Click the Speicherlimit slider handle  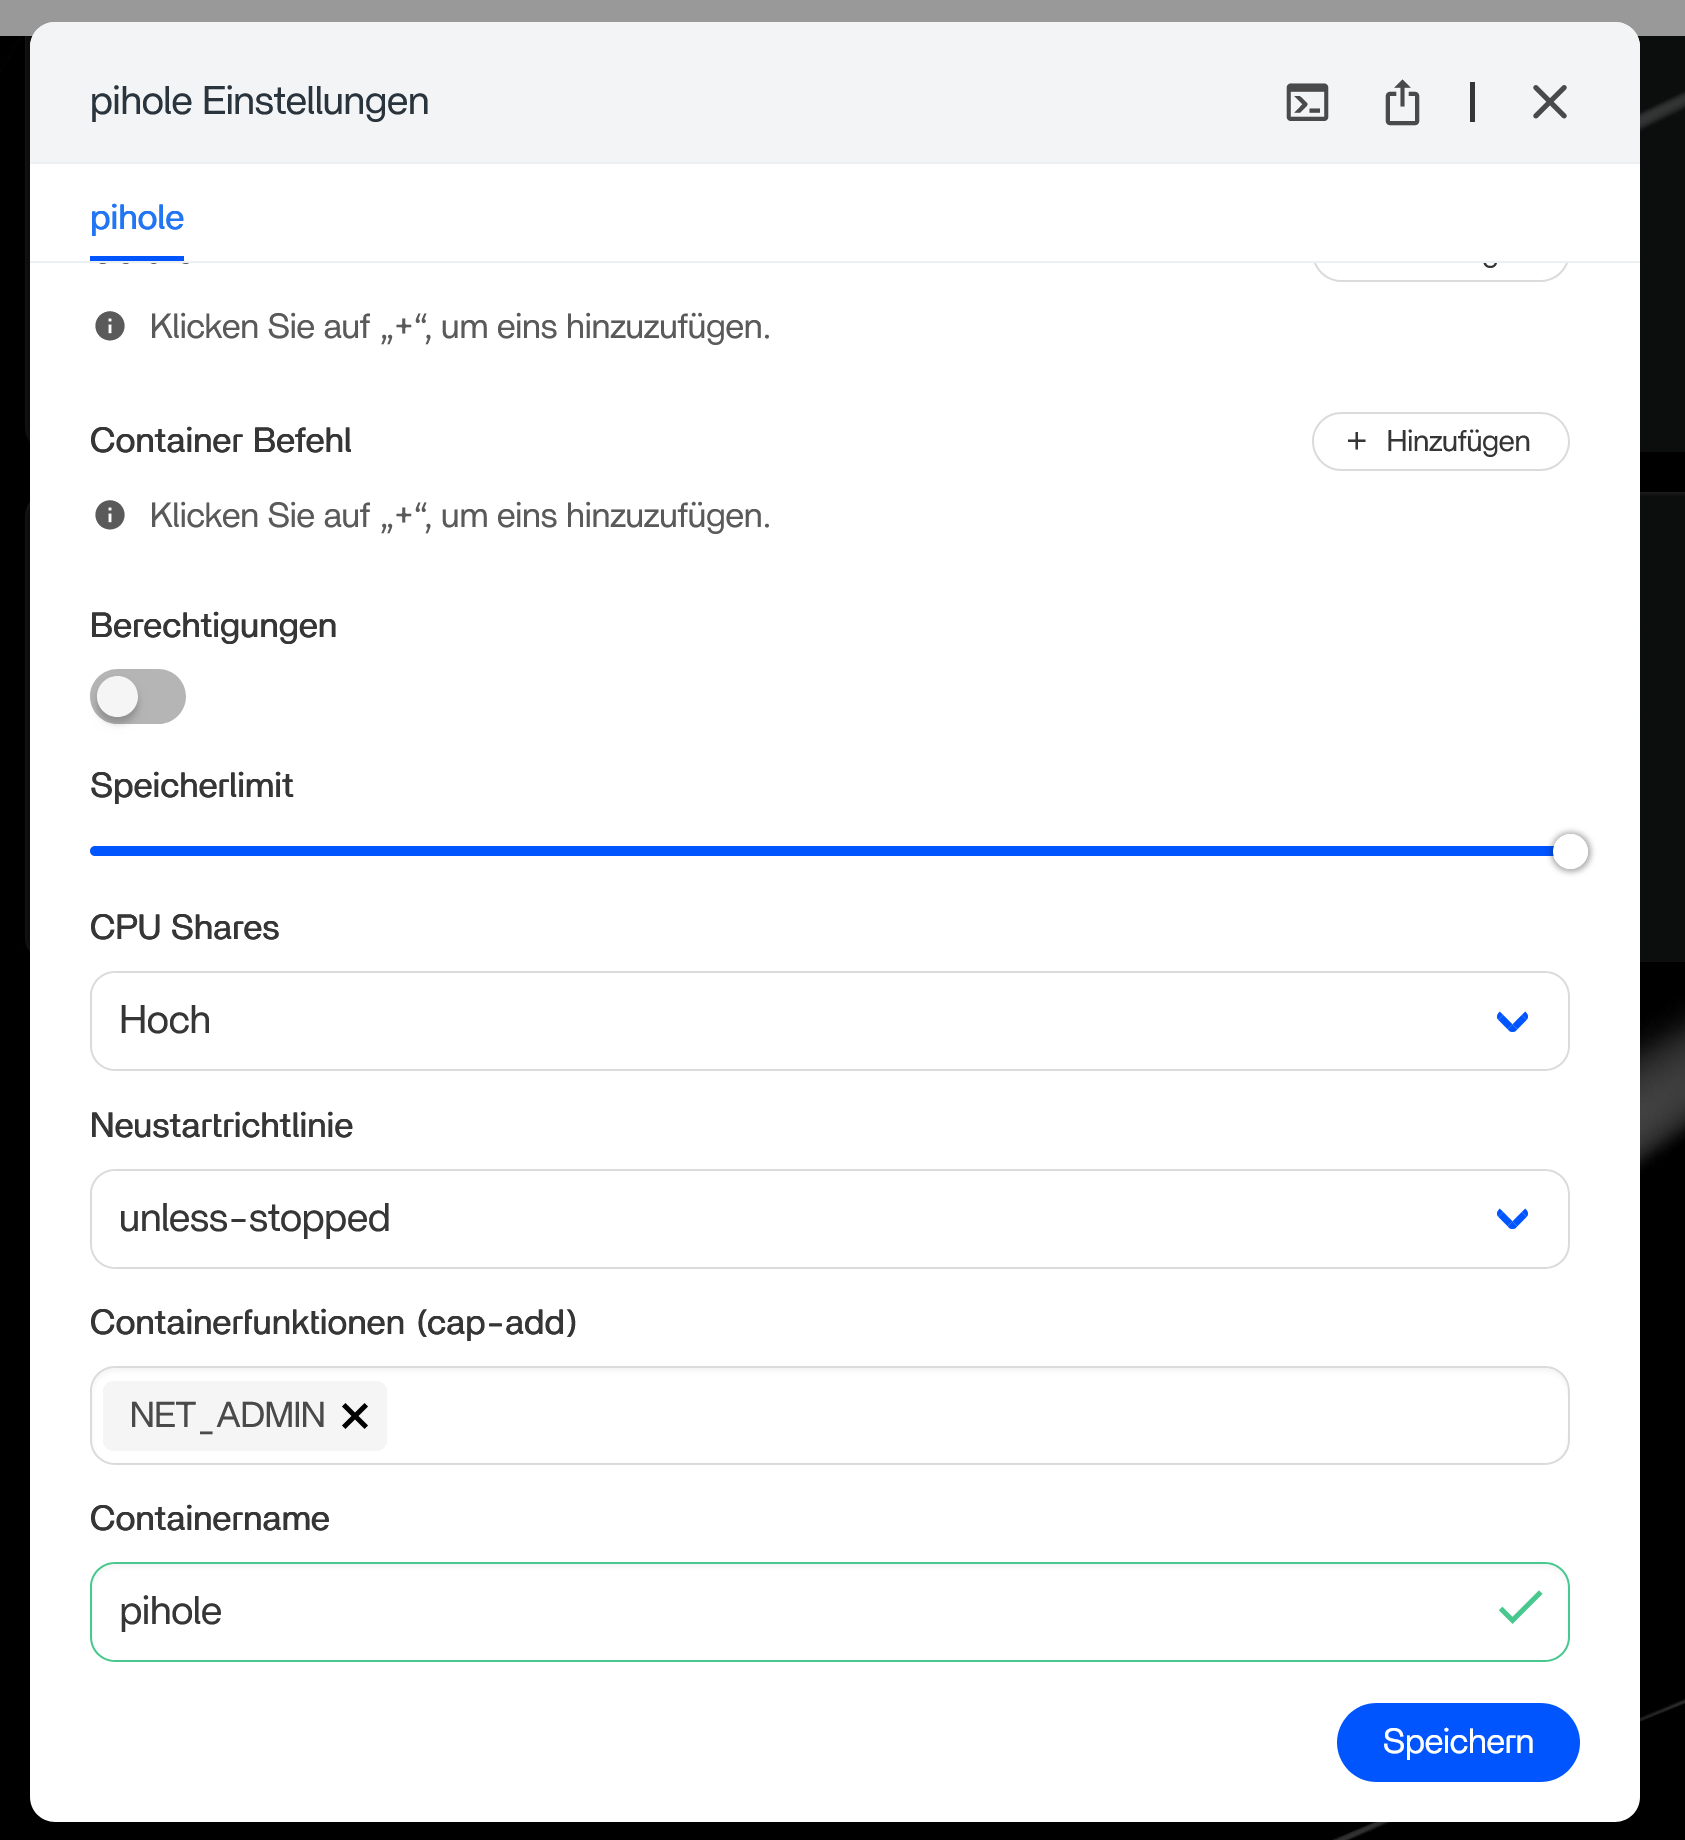click(1570, 852)
